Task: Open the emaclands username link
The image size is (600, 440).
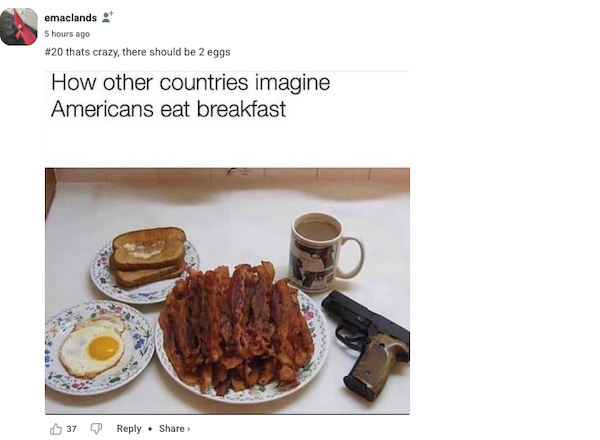Action: pos(70,18)
